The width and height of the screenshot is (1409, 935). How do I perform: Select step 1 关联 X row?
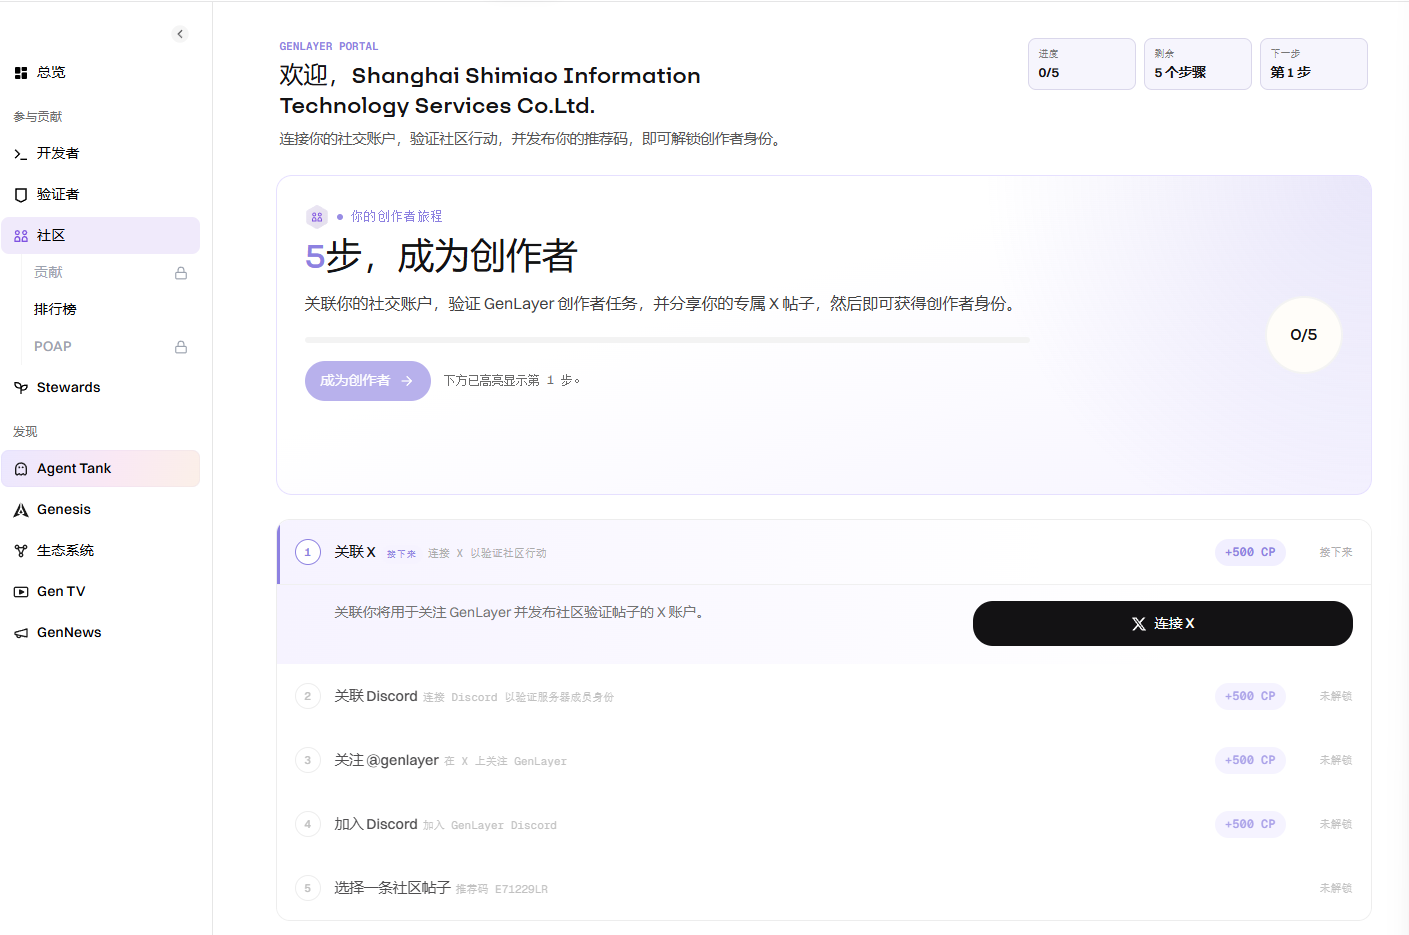click(x=824, y=552)
